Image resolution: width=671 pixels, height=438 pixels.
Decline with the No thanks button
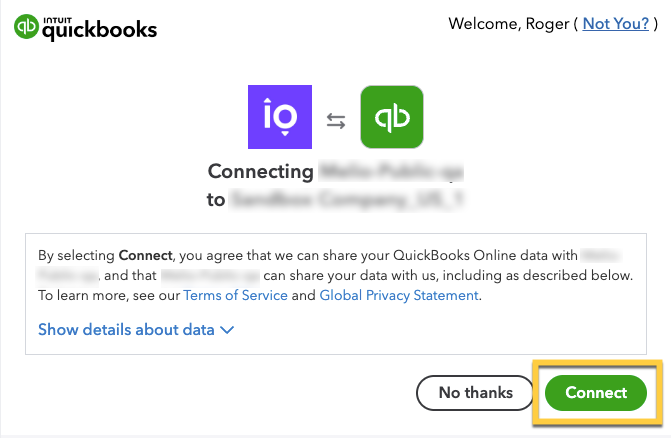coord(476,393)
